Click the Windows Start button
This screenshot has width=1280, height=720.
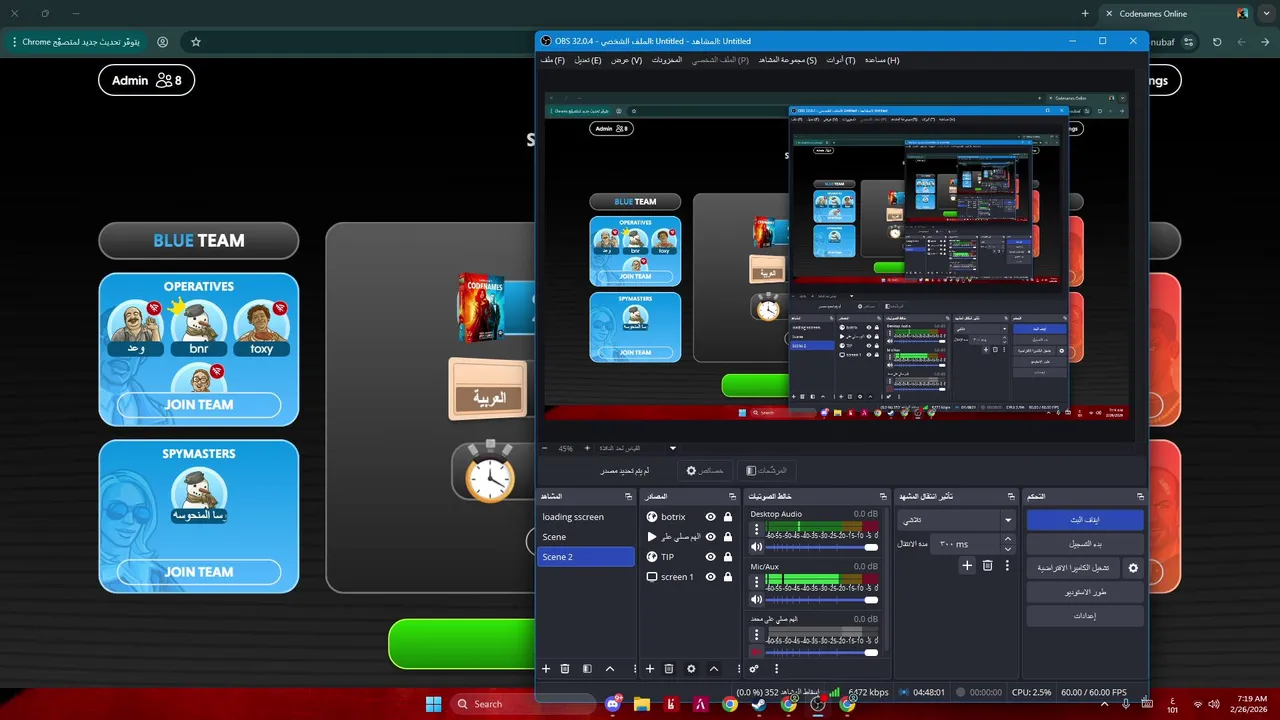433,704
